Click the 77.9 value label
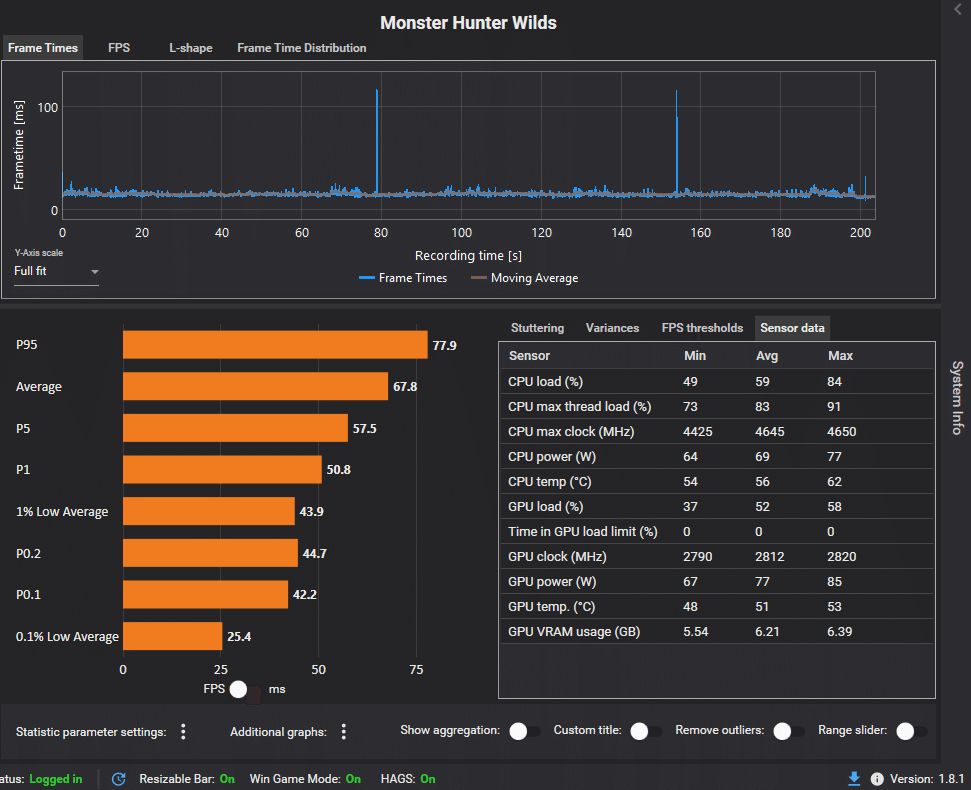 coord(445,345)
